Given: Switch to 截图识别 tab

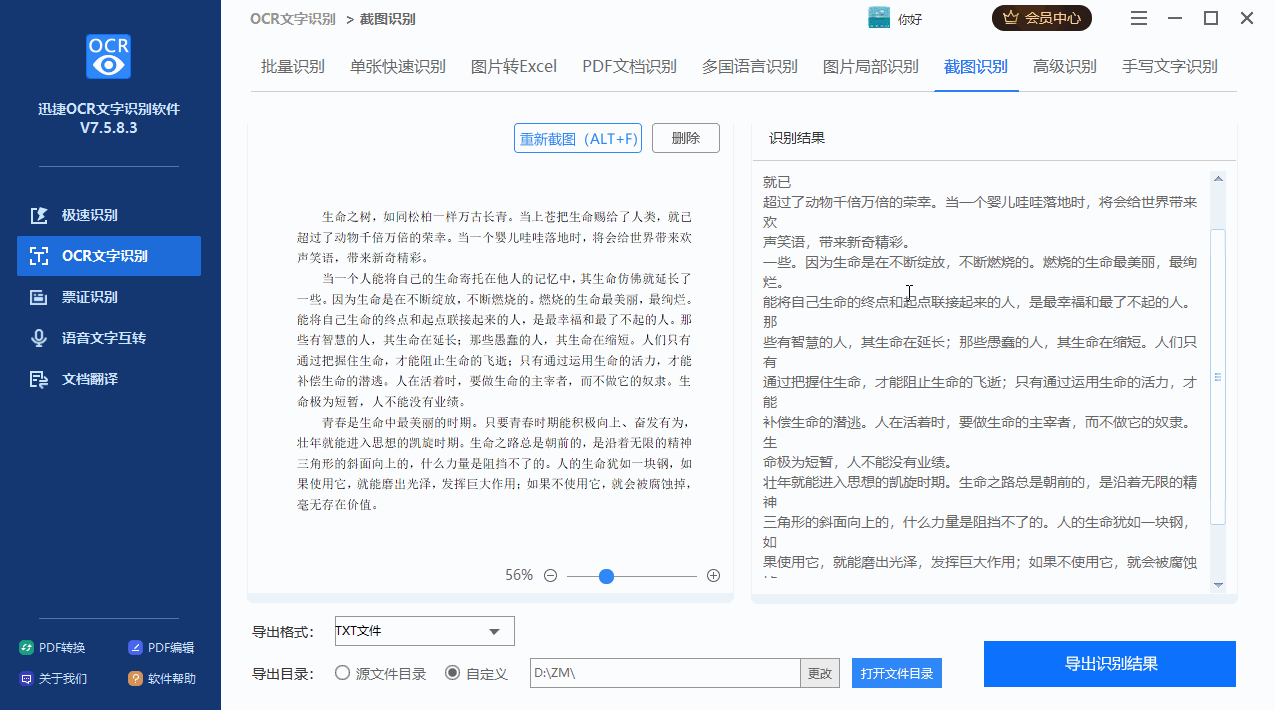Looking at the screenshot, I should pos(976,67).
